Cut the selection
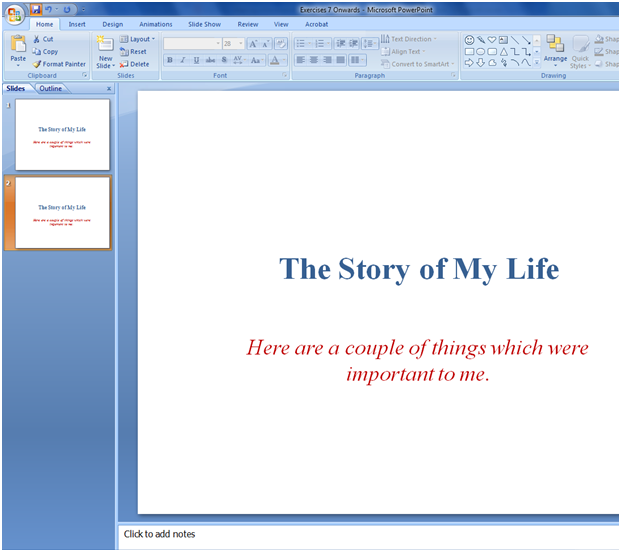Image resolution: width=621 pixels, height=552 pixels. click(43, 39)
